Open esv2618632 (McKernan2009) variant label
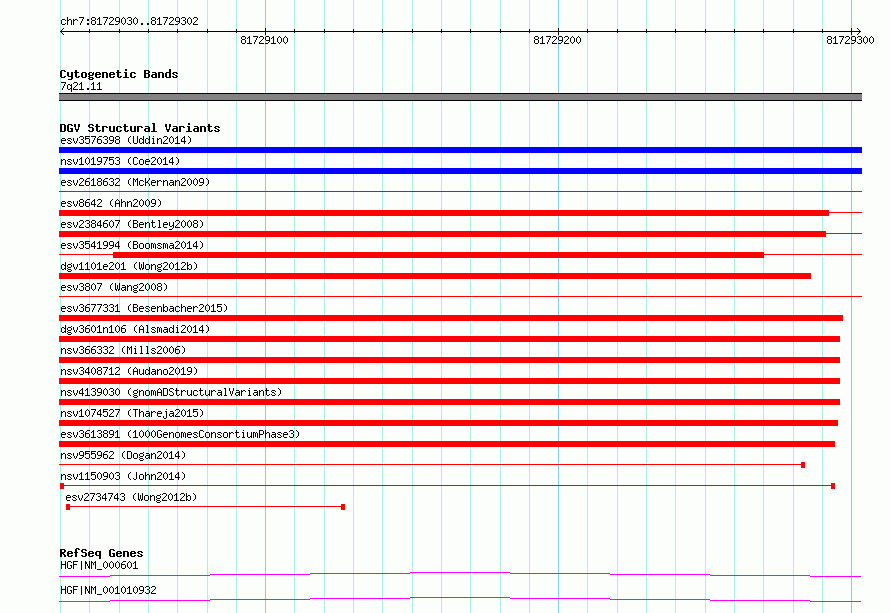This screenshot has width=890, height=613. point(135,182)
